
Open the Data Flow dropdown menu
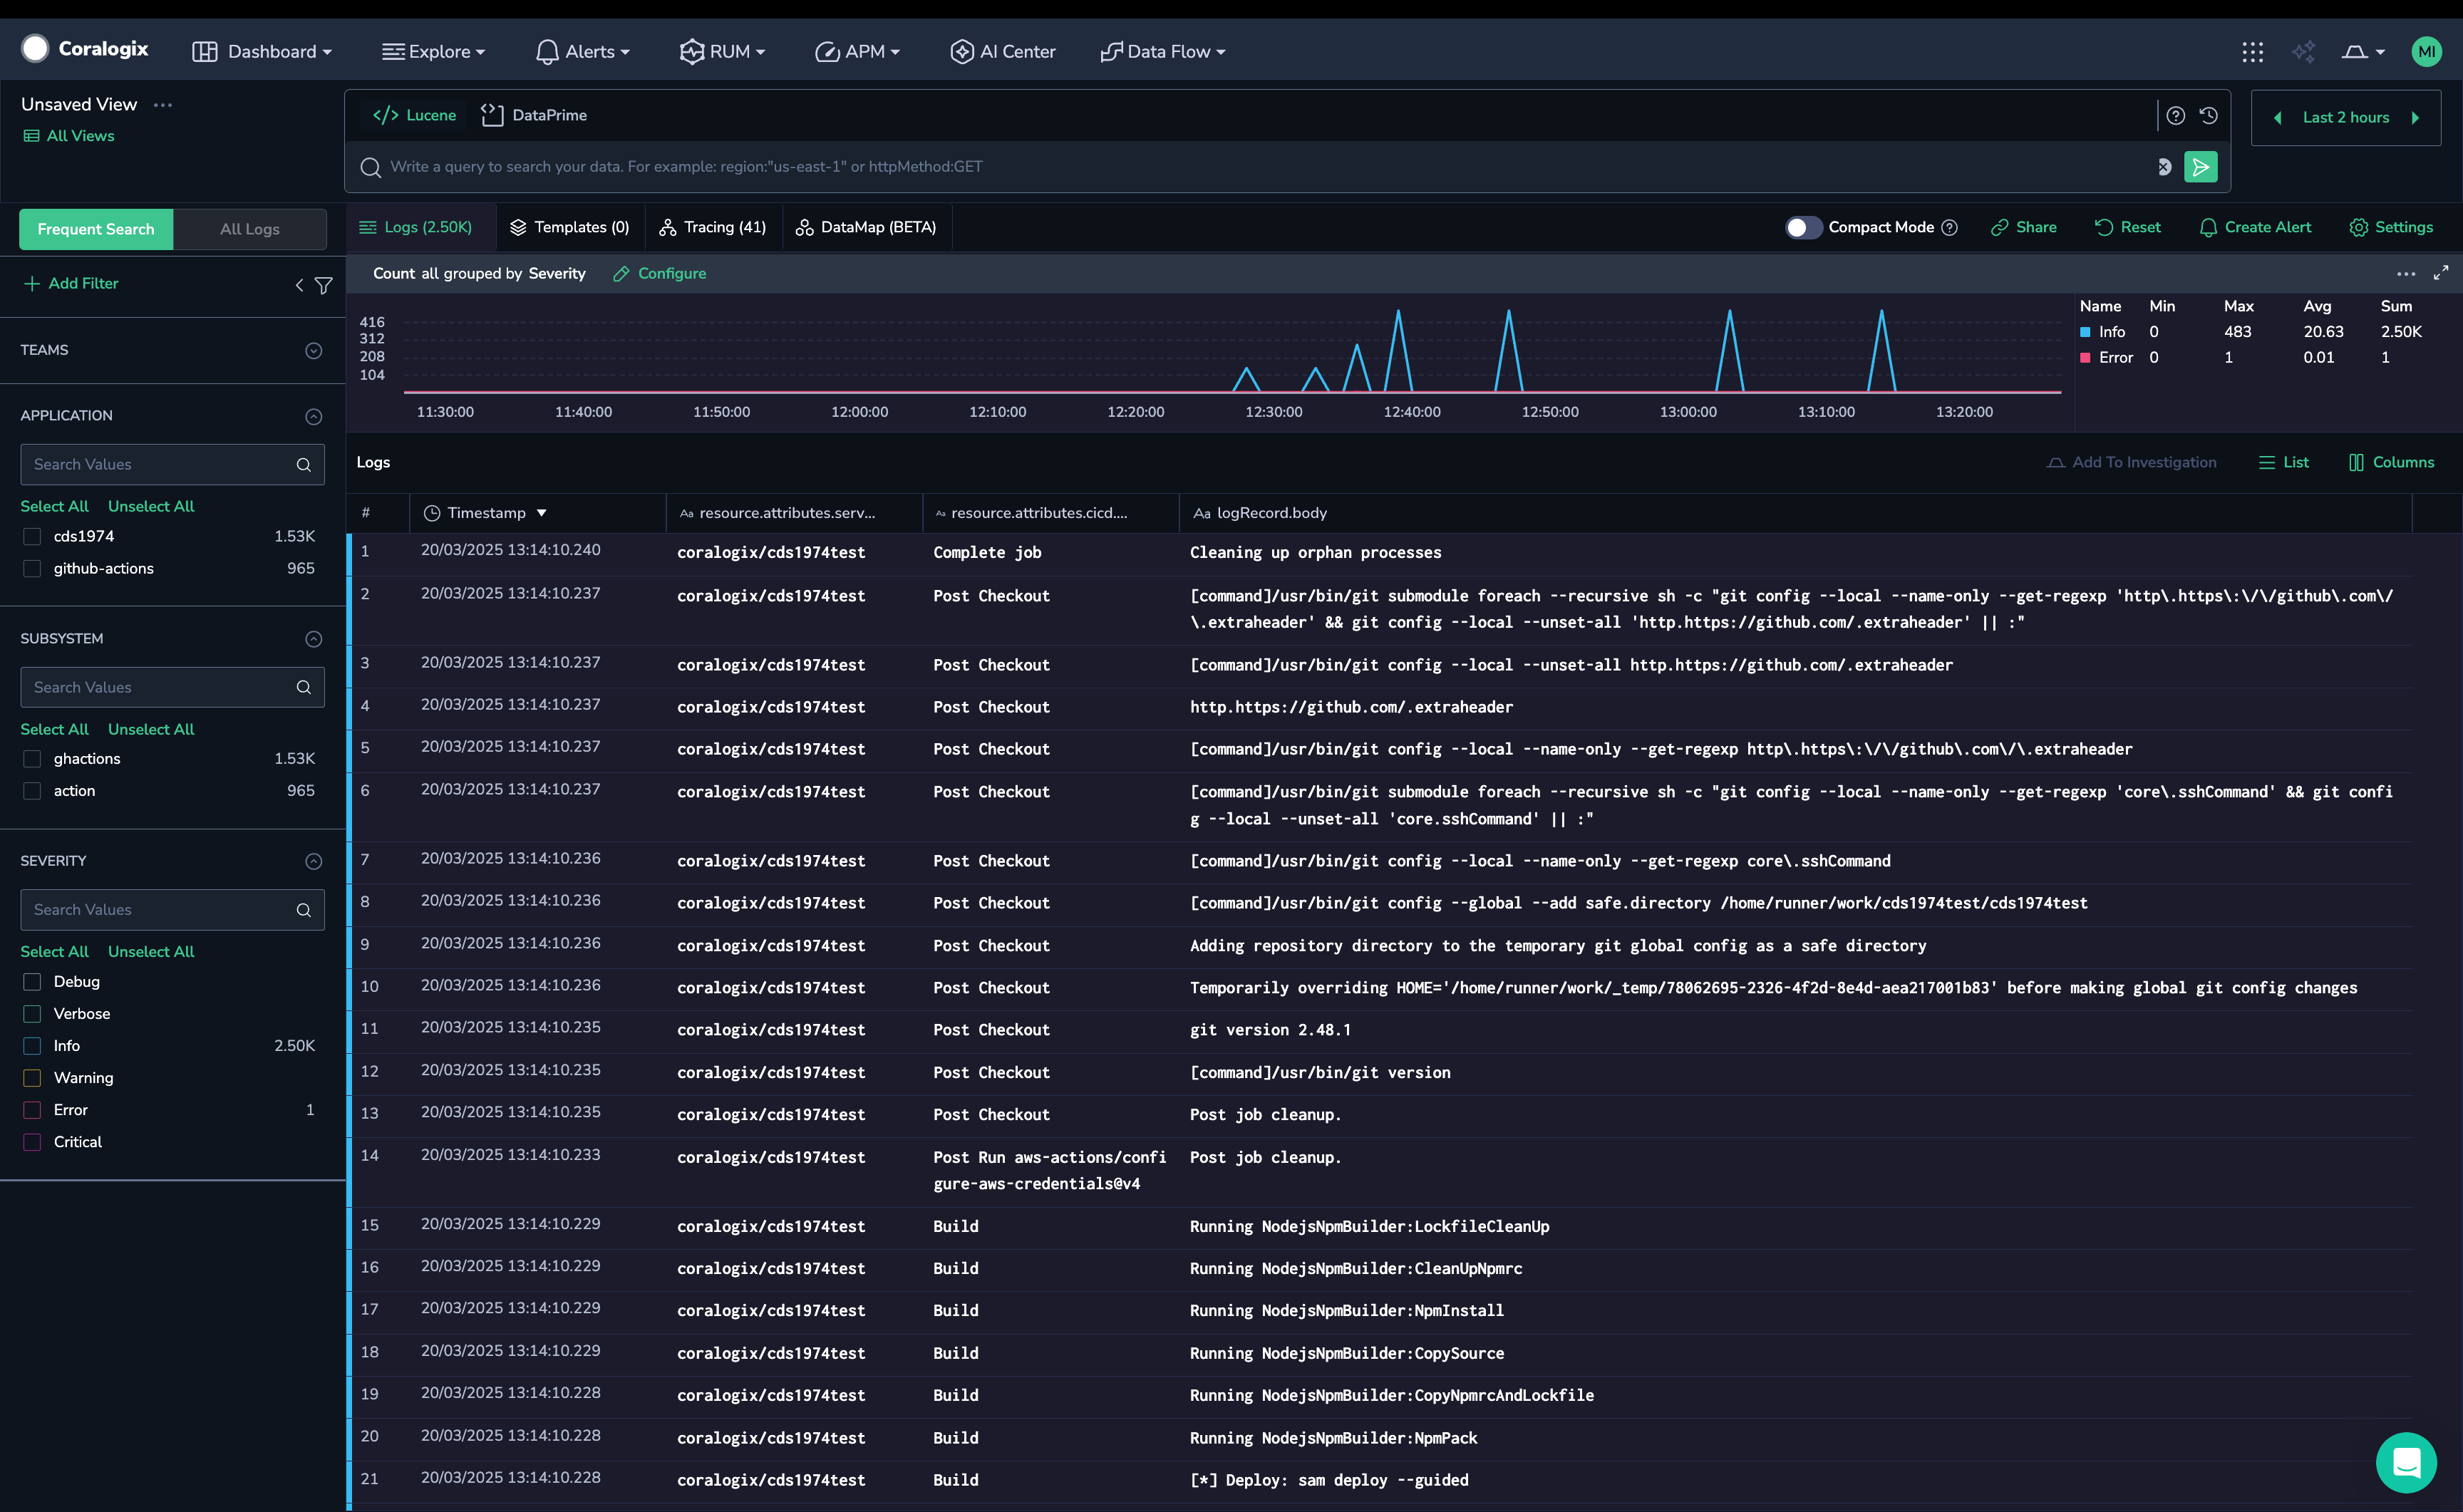1162,52
